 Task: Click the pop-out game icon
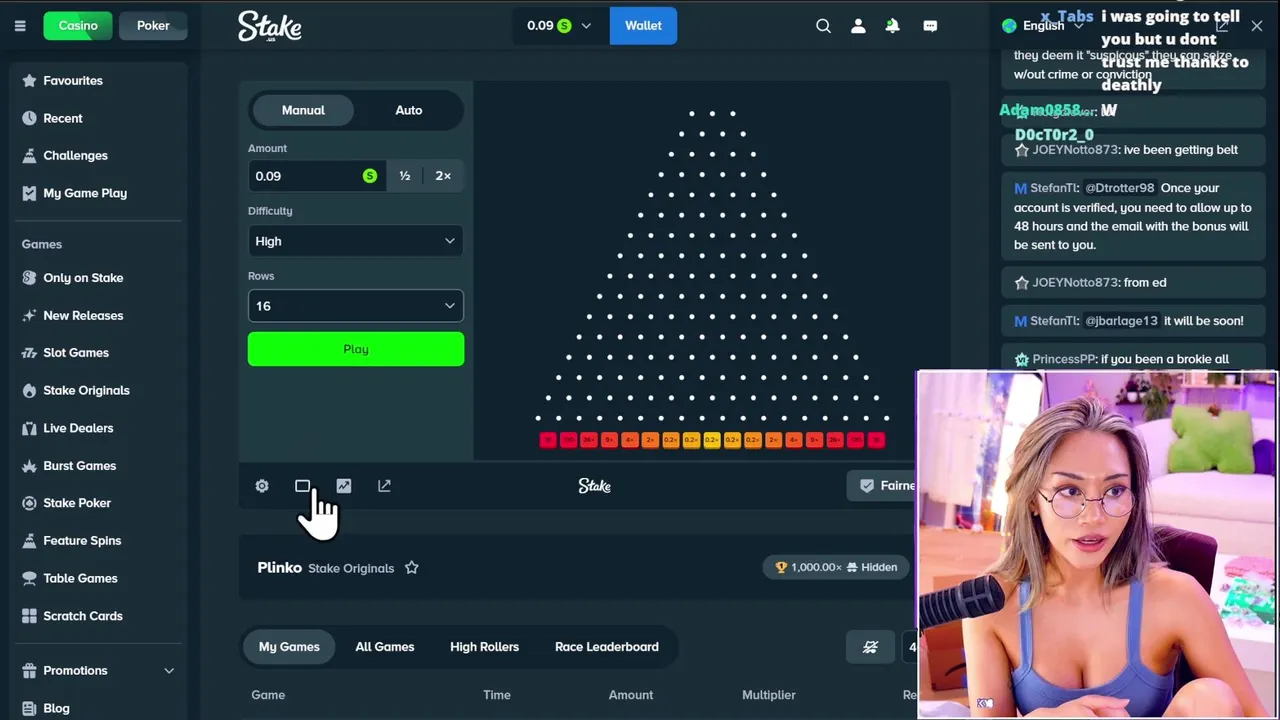(385, 486)
